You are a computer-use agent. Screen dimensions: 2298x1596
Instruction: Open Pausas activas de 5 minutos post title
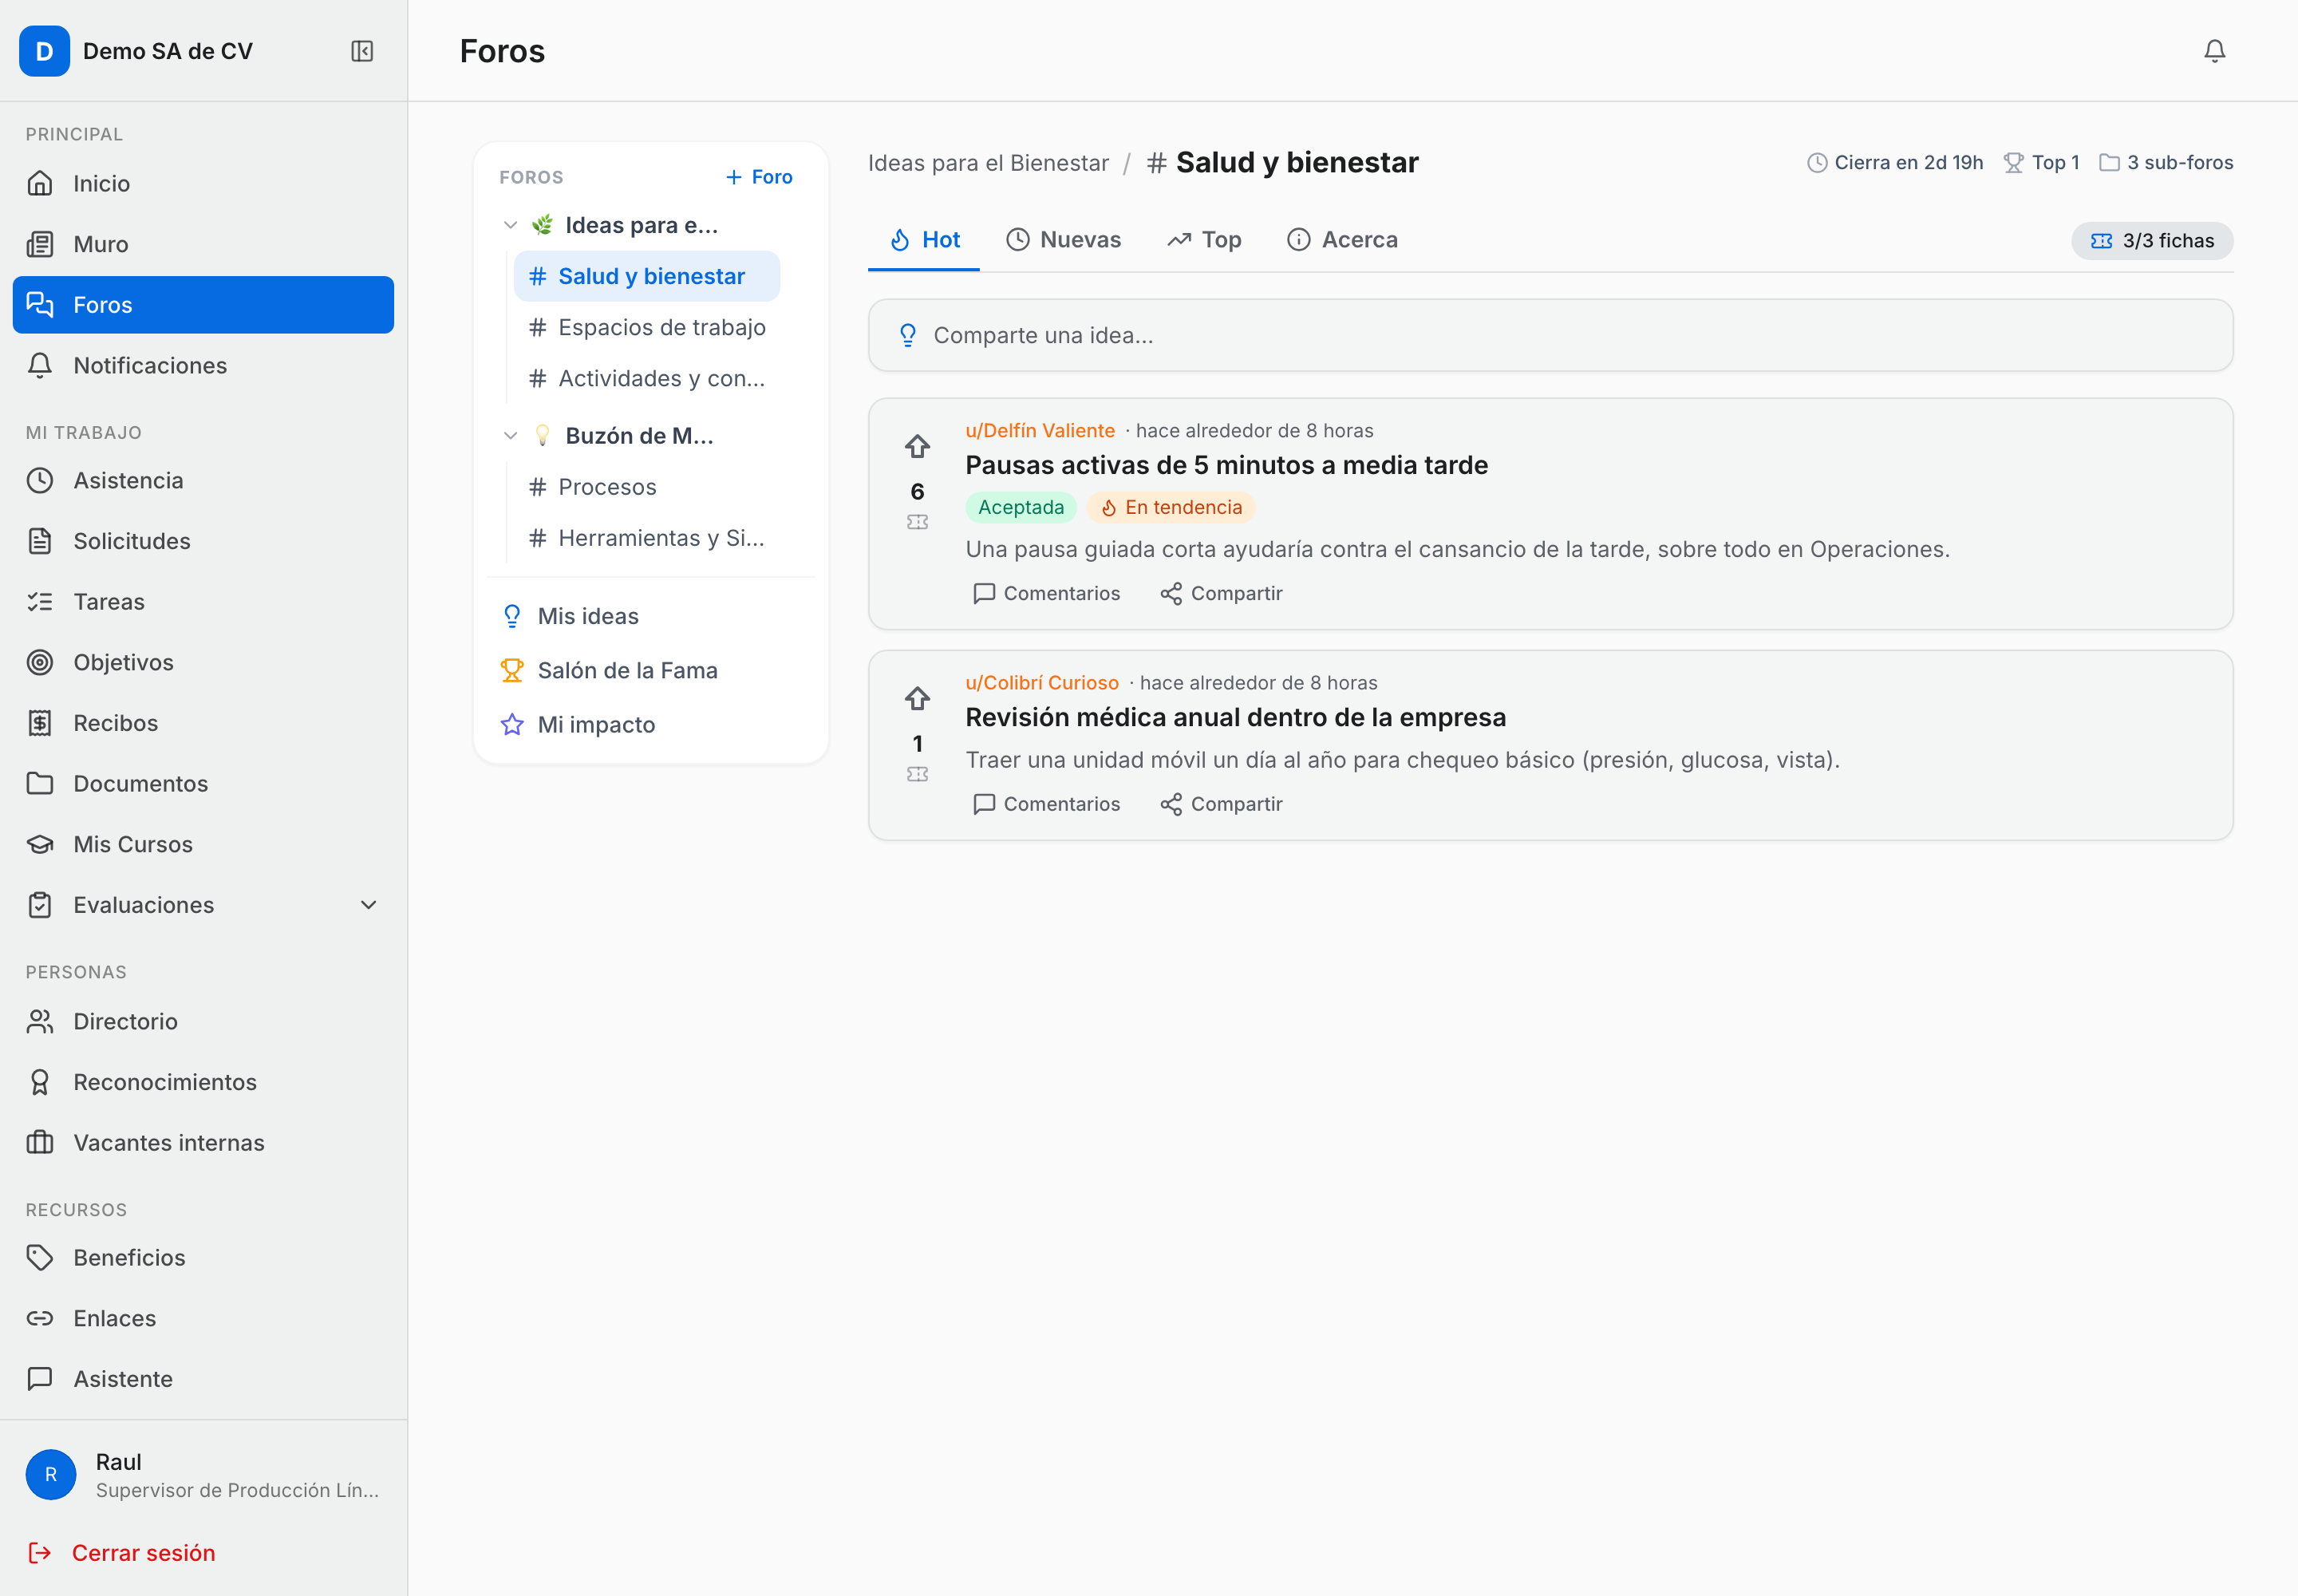click(1226, 465)
